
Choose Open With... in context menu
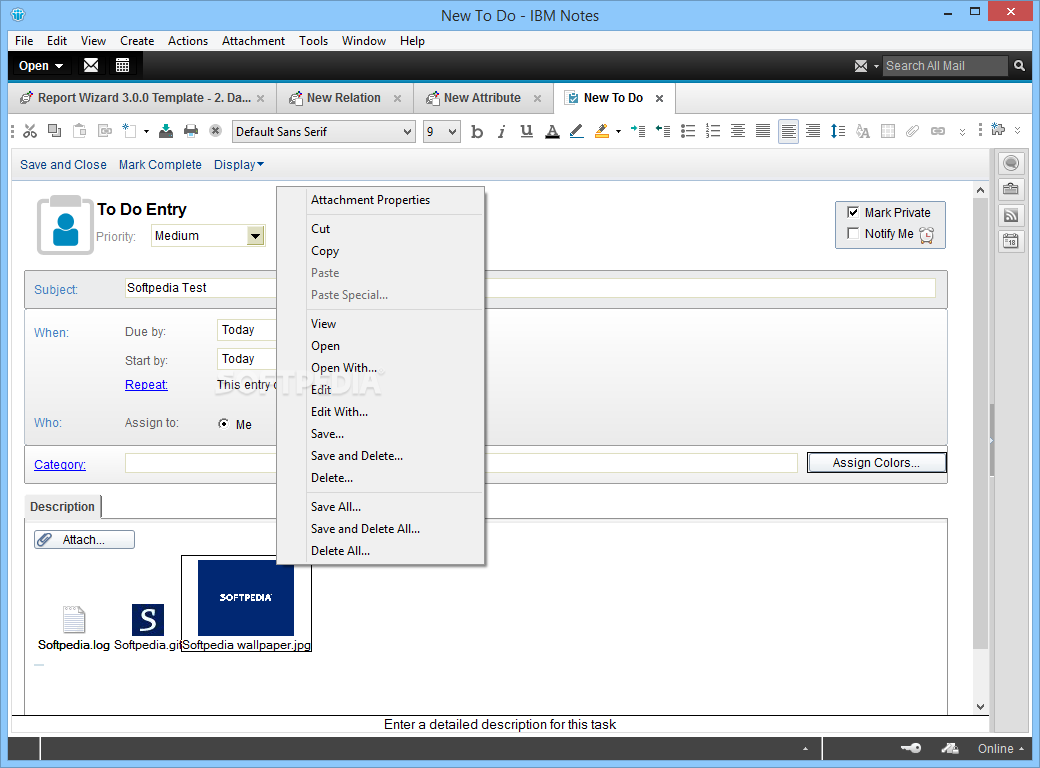pos(344,368)
